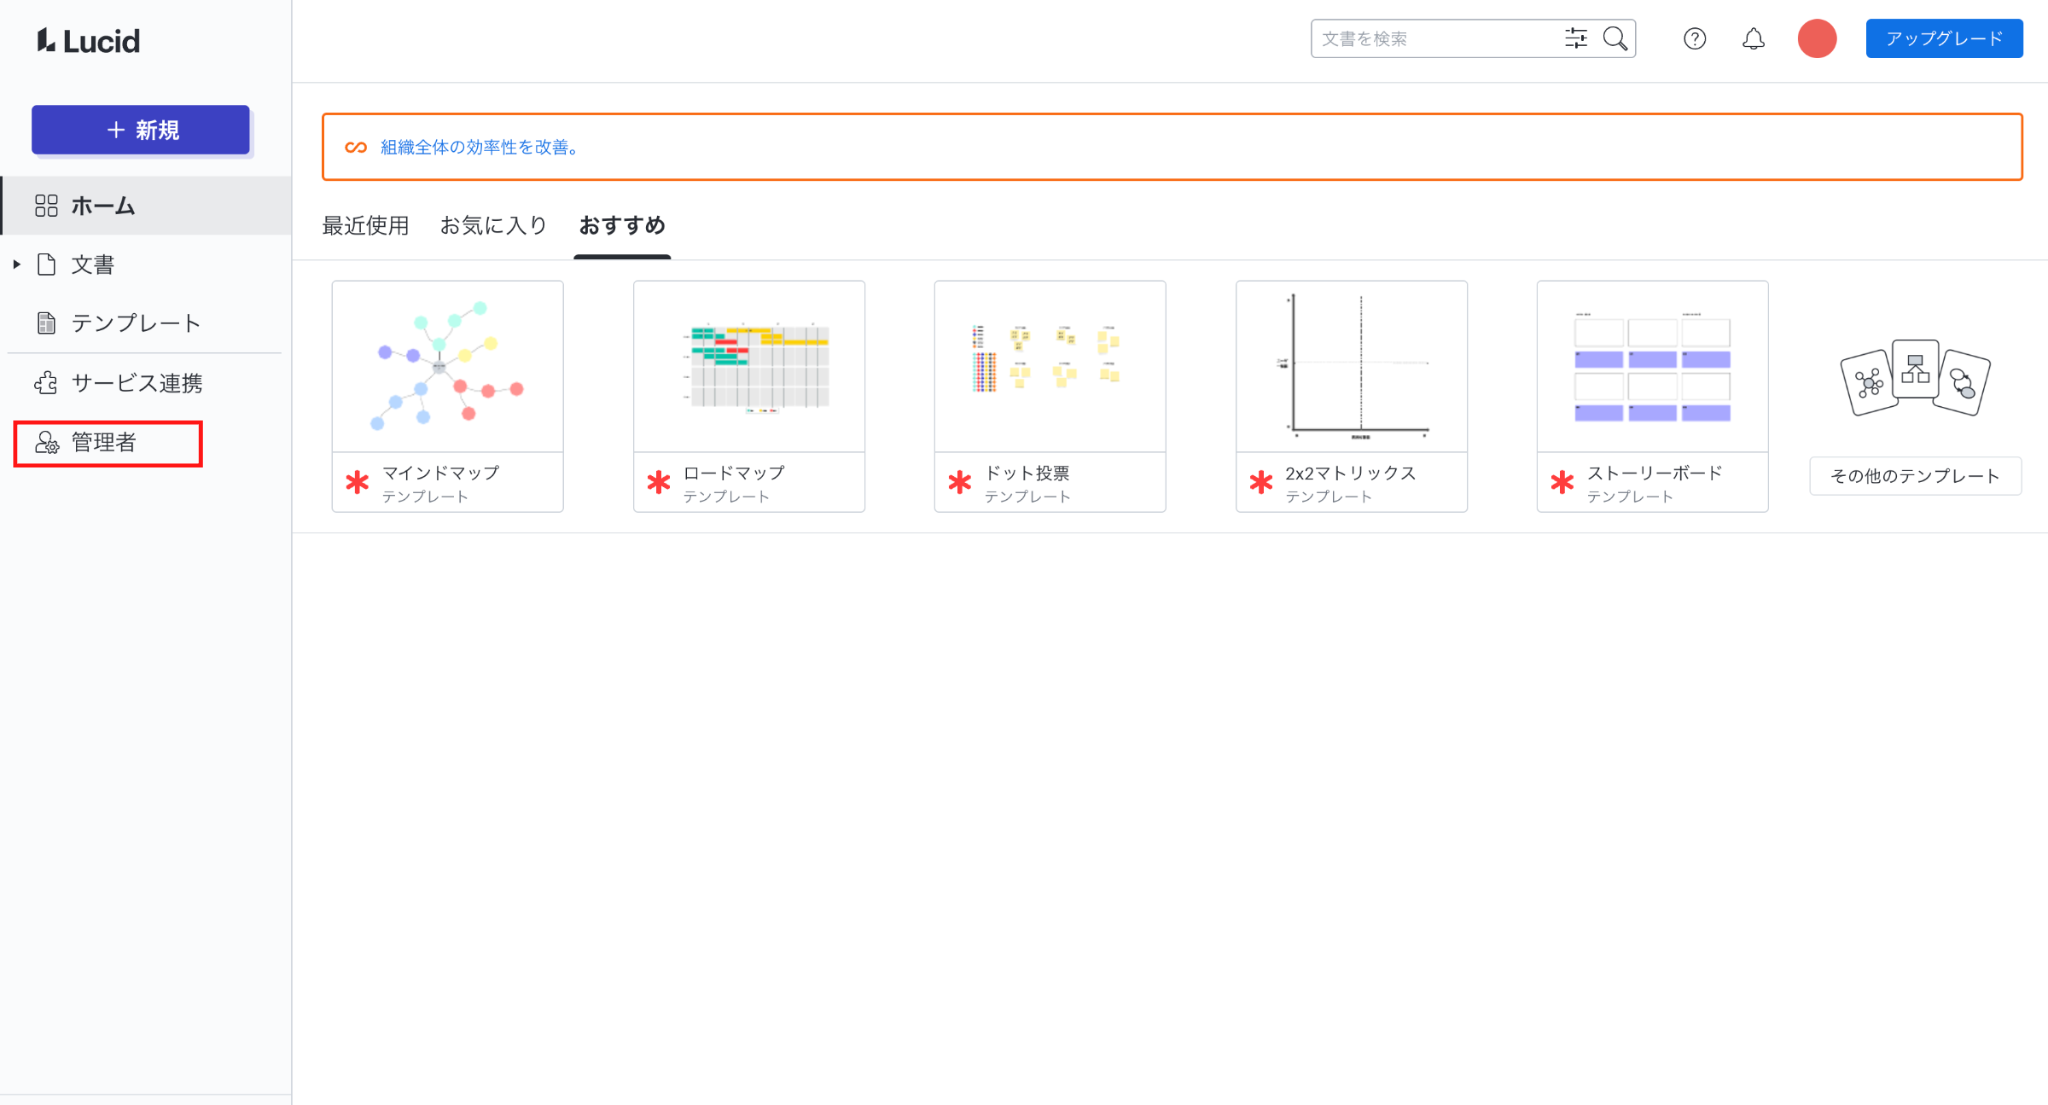Click the red asterisk beside マインドマップ
This screenshot has height=1105, width=2048.
coord(357,483)
